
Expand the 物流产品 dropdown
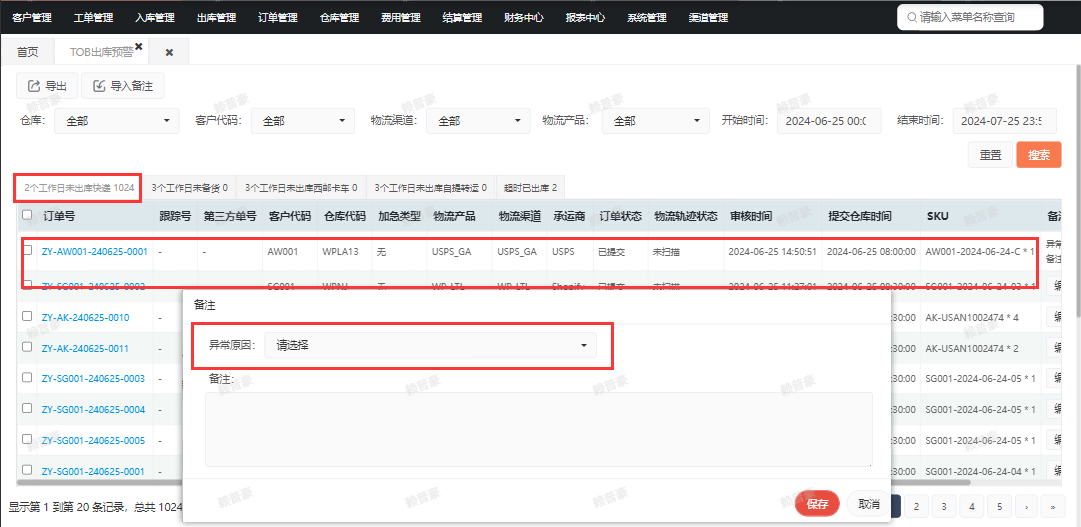click(656, 121)
